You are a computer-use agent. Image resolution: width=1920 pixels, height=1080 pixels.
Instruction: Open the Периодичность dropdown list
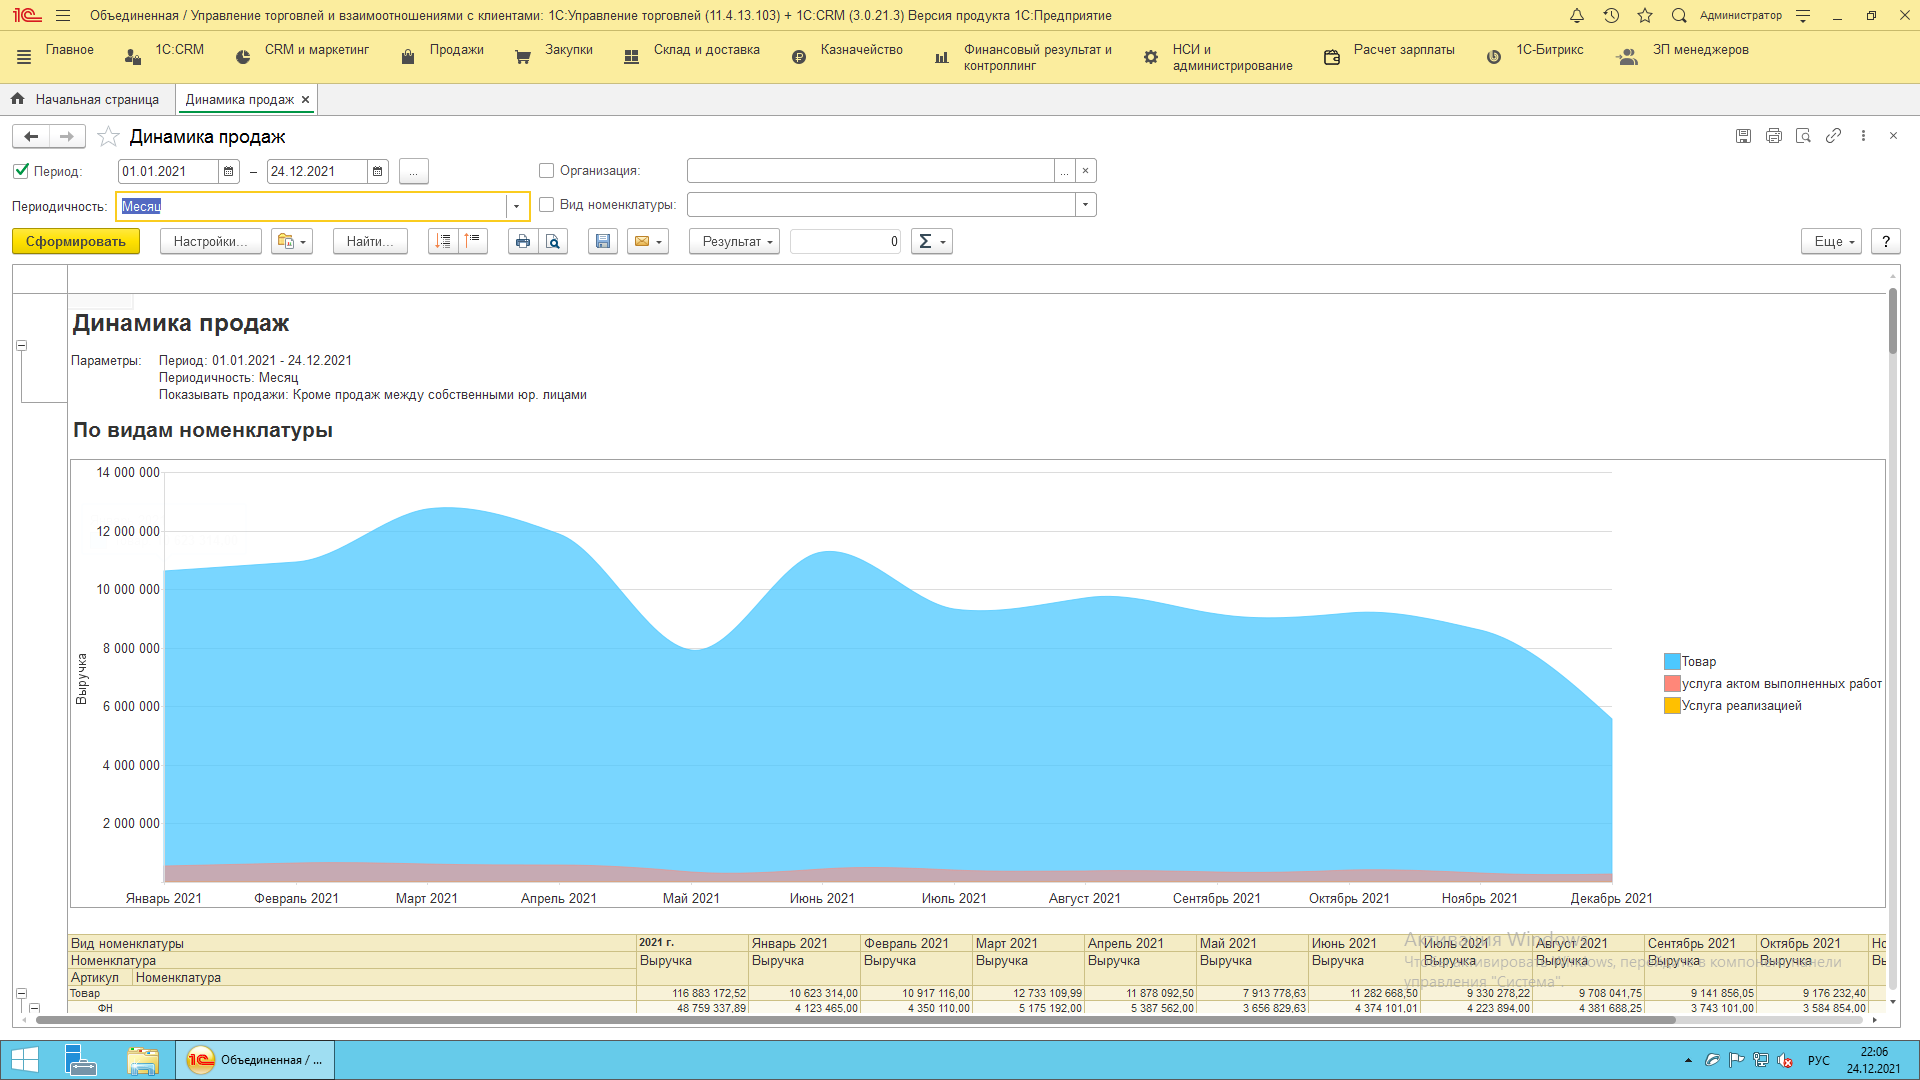(516, 206)
